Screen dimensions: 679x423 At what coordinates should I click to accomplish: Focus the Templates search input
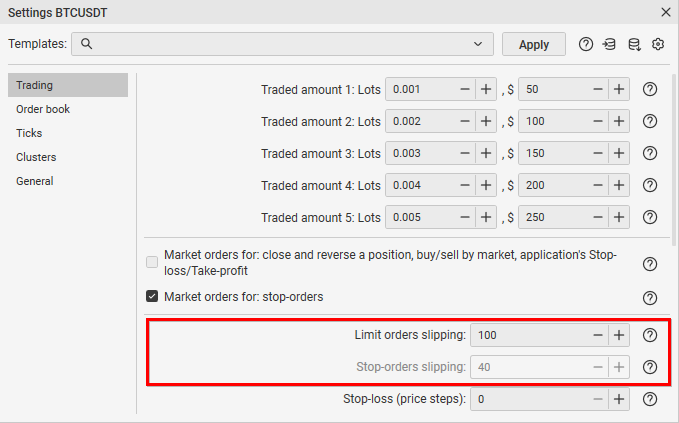(x=282, y=44)
